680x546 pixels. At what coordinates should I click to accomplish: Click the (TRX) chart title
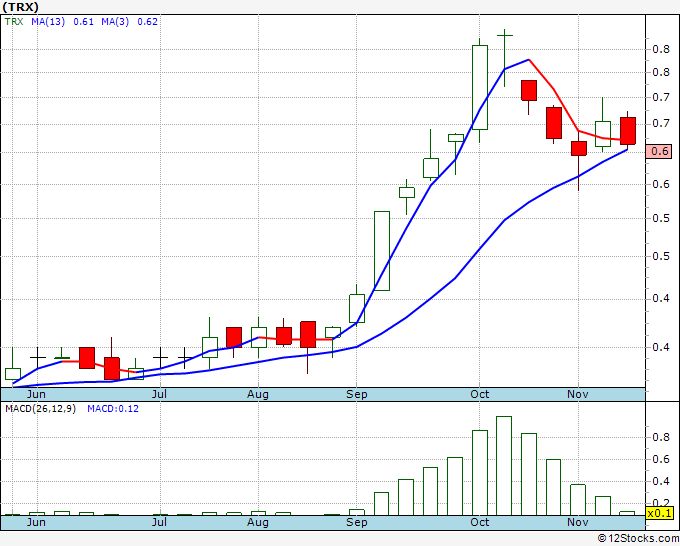(x=20, y=7)
